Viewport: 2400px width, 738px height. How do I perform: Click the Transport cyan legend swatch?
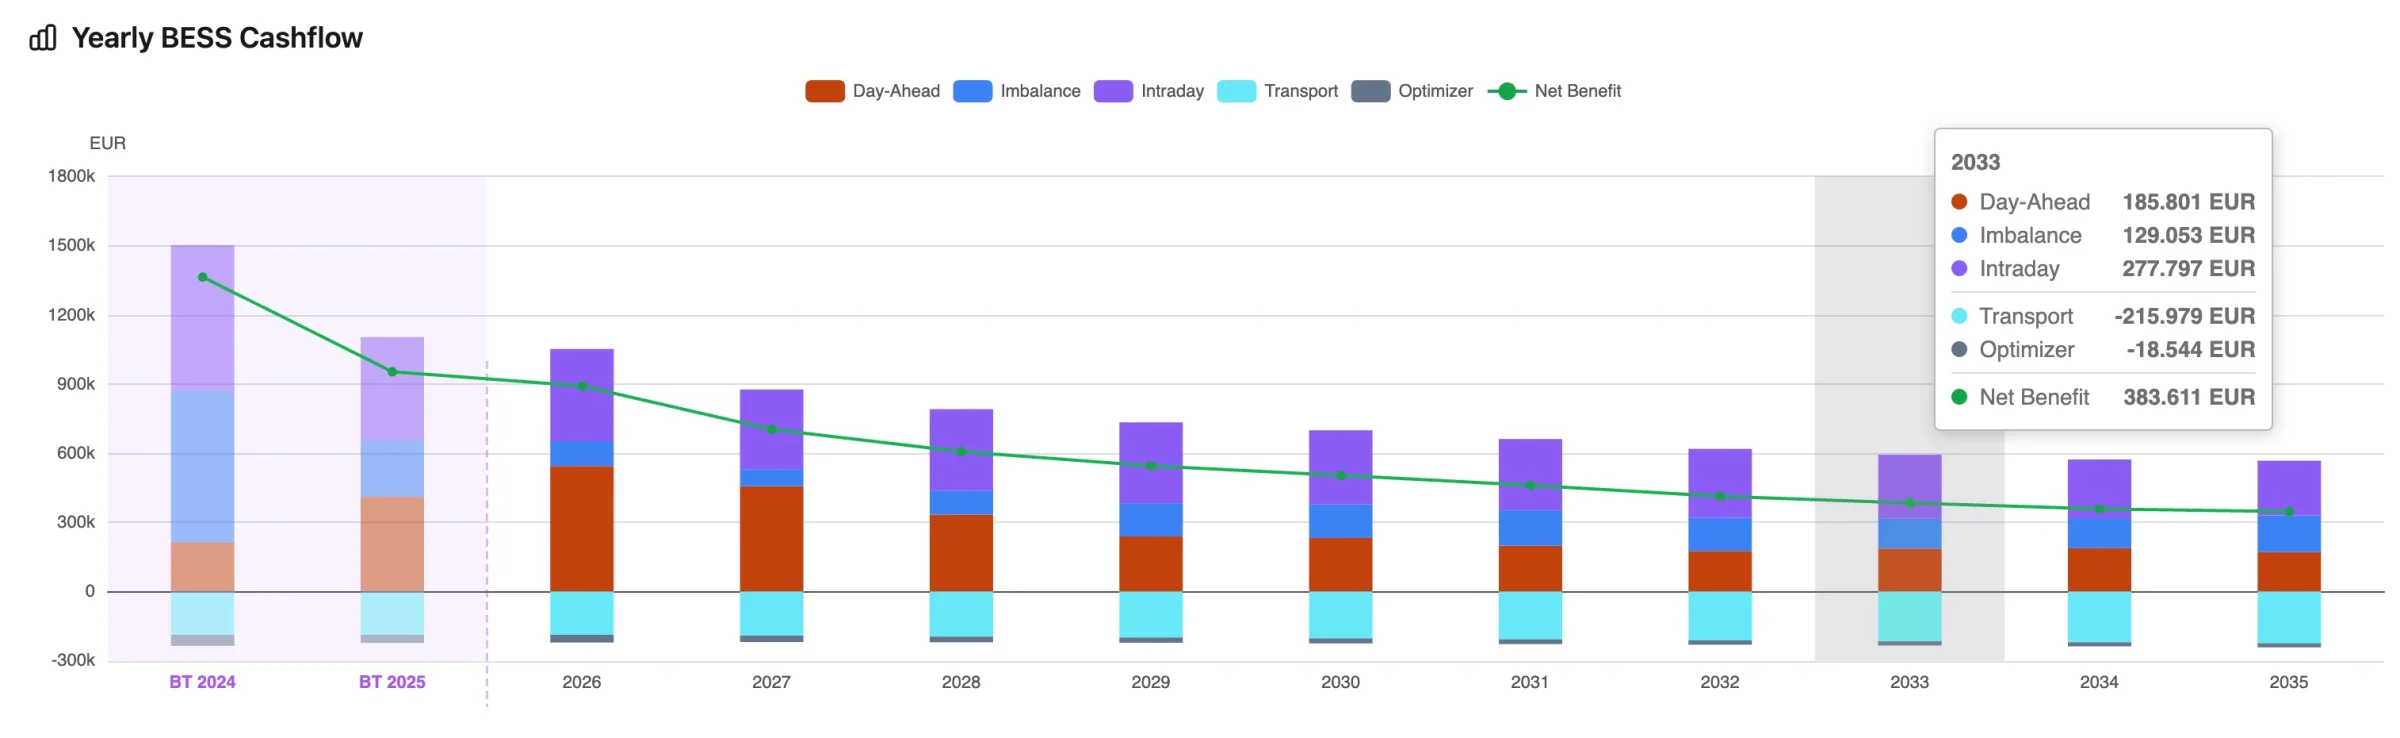1237,91
